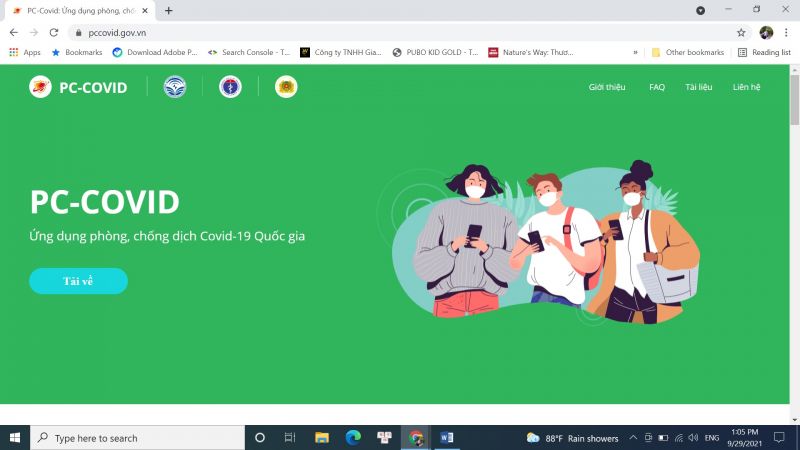Open the Nature's Way bookmark
This screenshot has height=450, width=800.
(x=531, y=52)
